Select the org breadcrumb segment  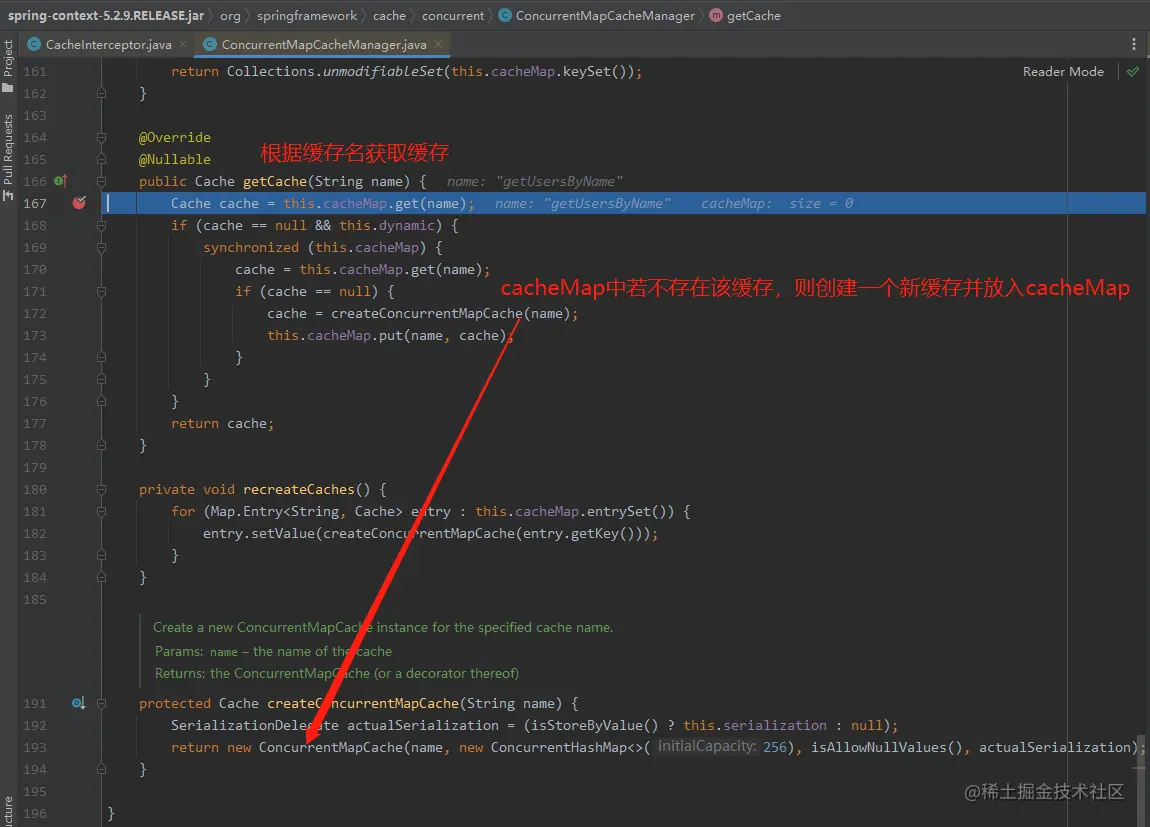(230, 15)
